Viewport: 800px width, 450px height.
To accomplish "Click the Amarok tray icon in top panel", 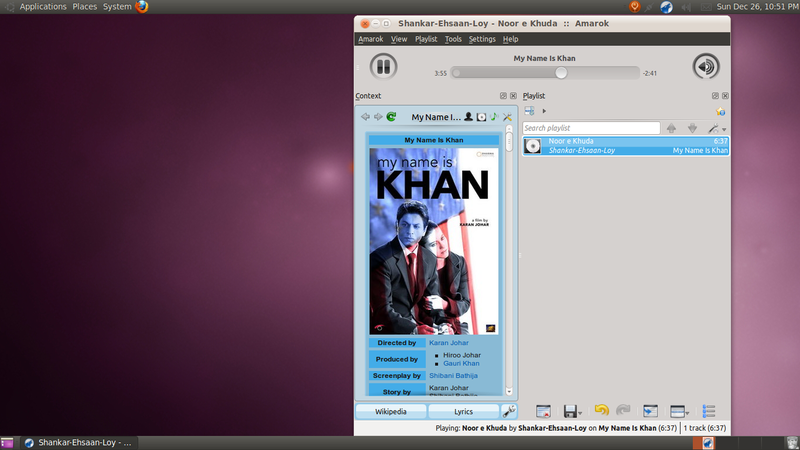I will pyautogui.click(x=666, y=7).
